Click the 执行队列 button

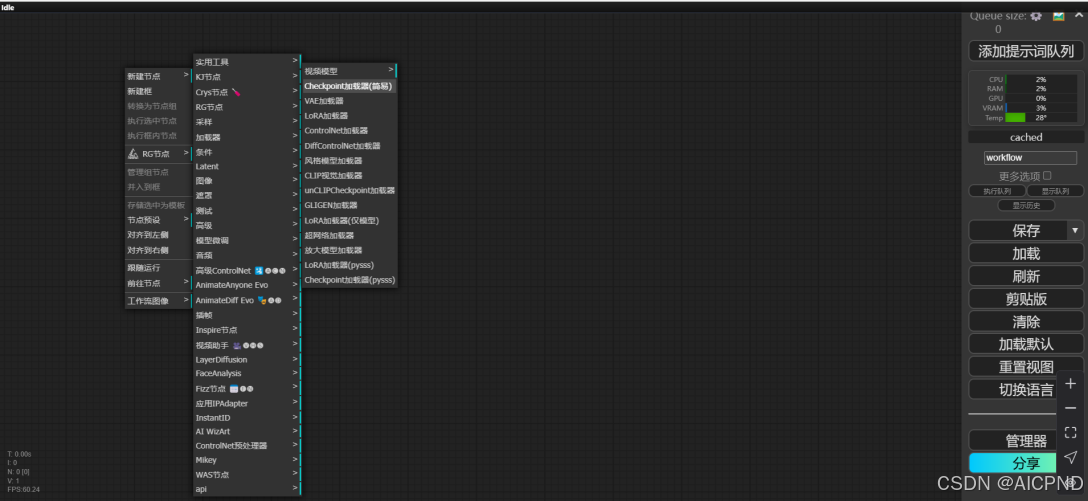coord(997,191)
